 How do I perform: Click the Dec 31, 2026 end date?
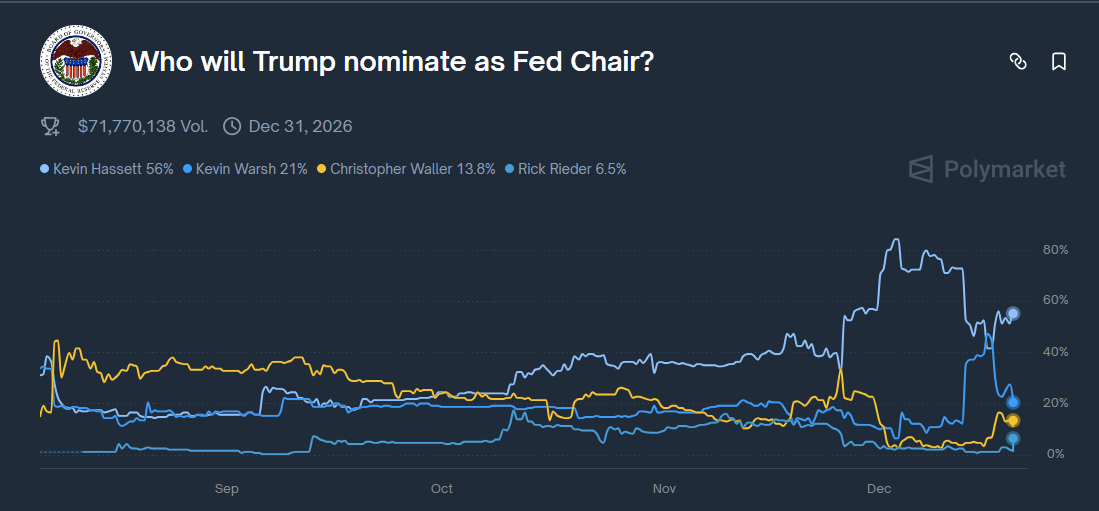[x=300, y=126]
